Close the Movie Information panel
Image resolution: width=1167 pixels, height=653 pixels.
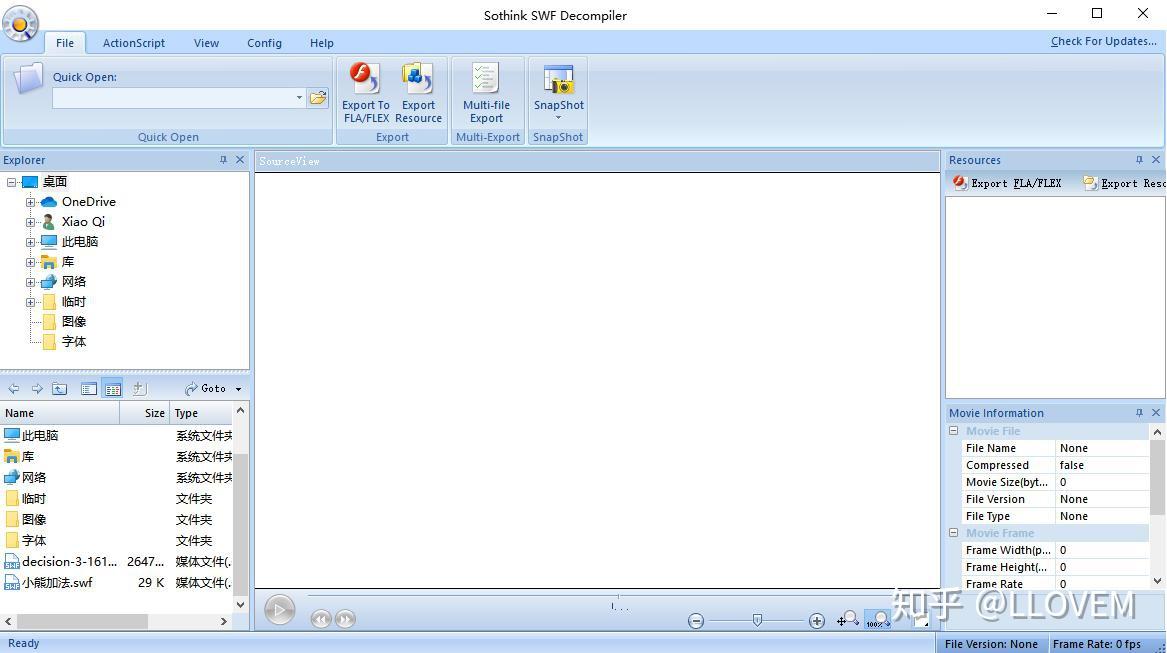pyautogui.click(x=1156, y=412)
